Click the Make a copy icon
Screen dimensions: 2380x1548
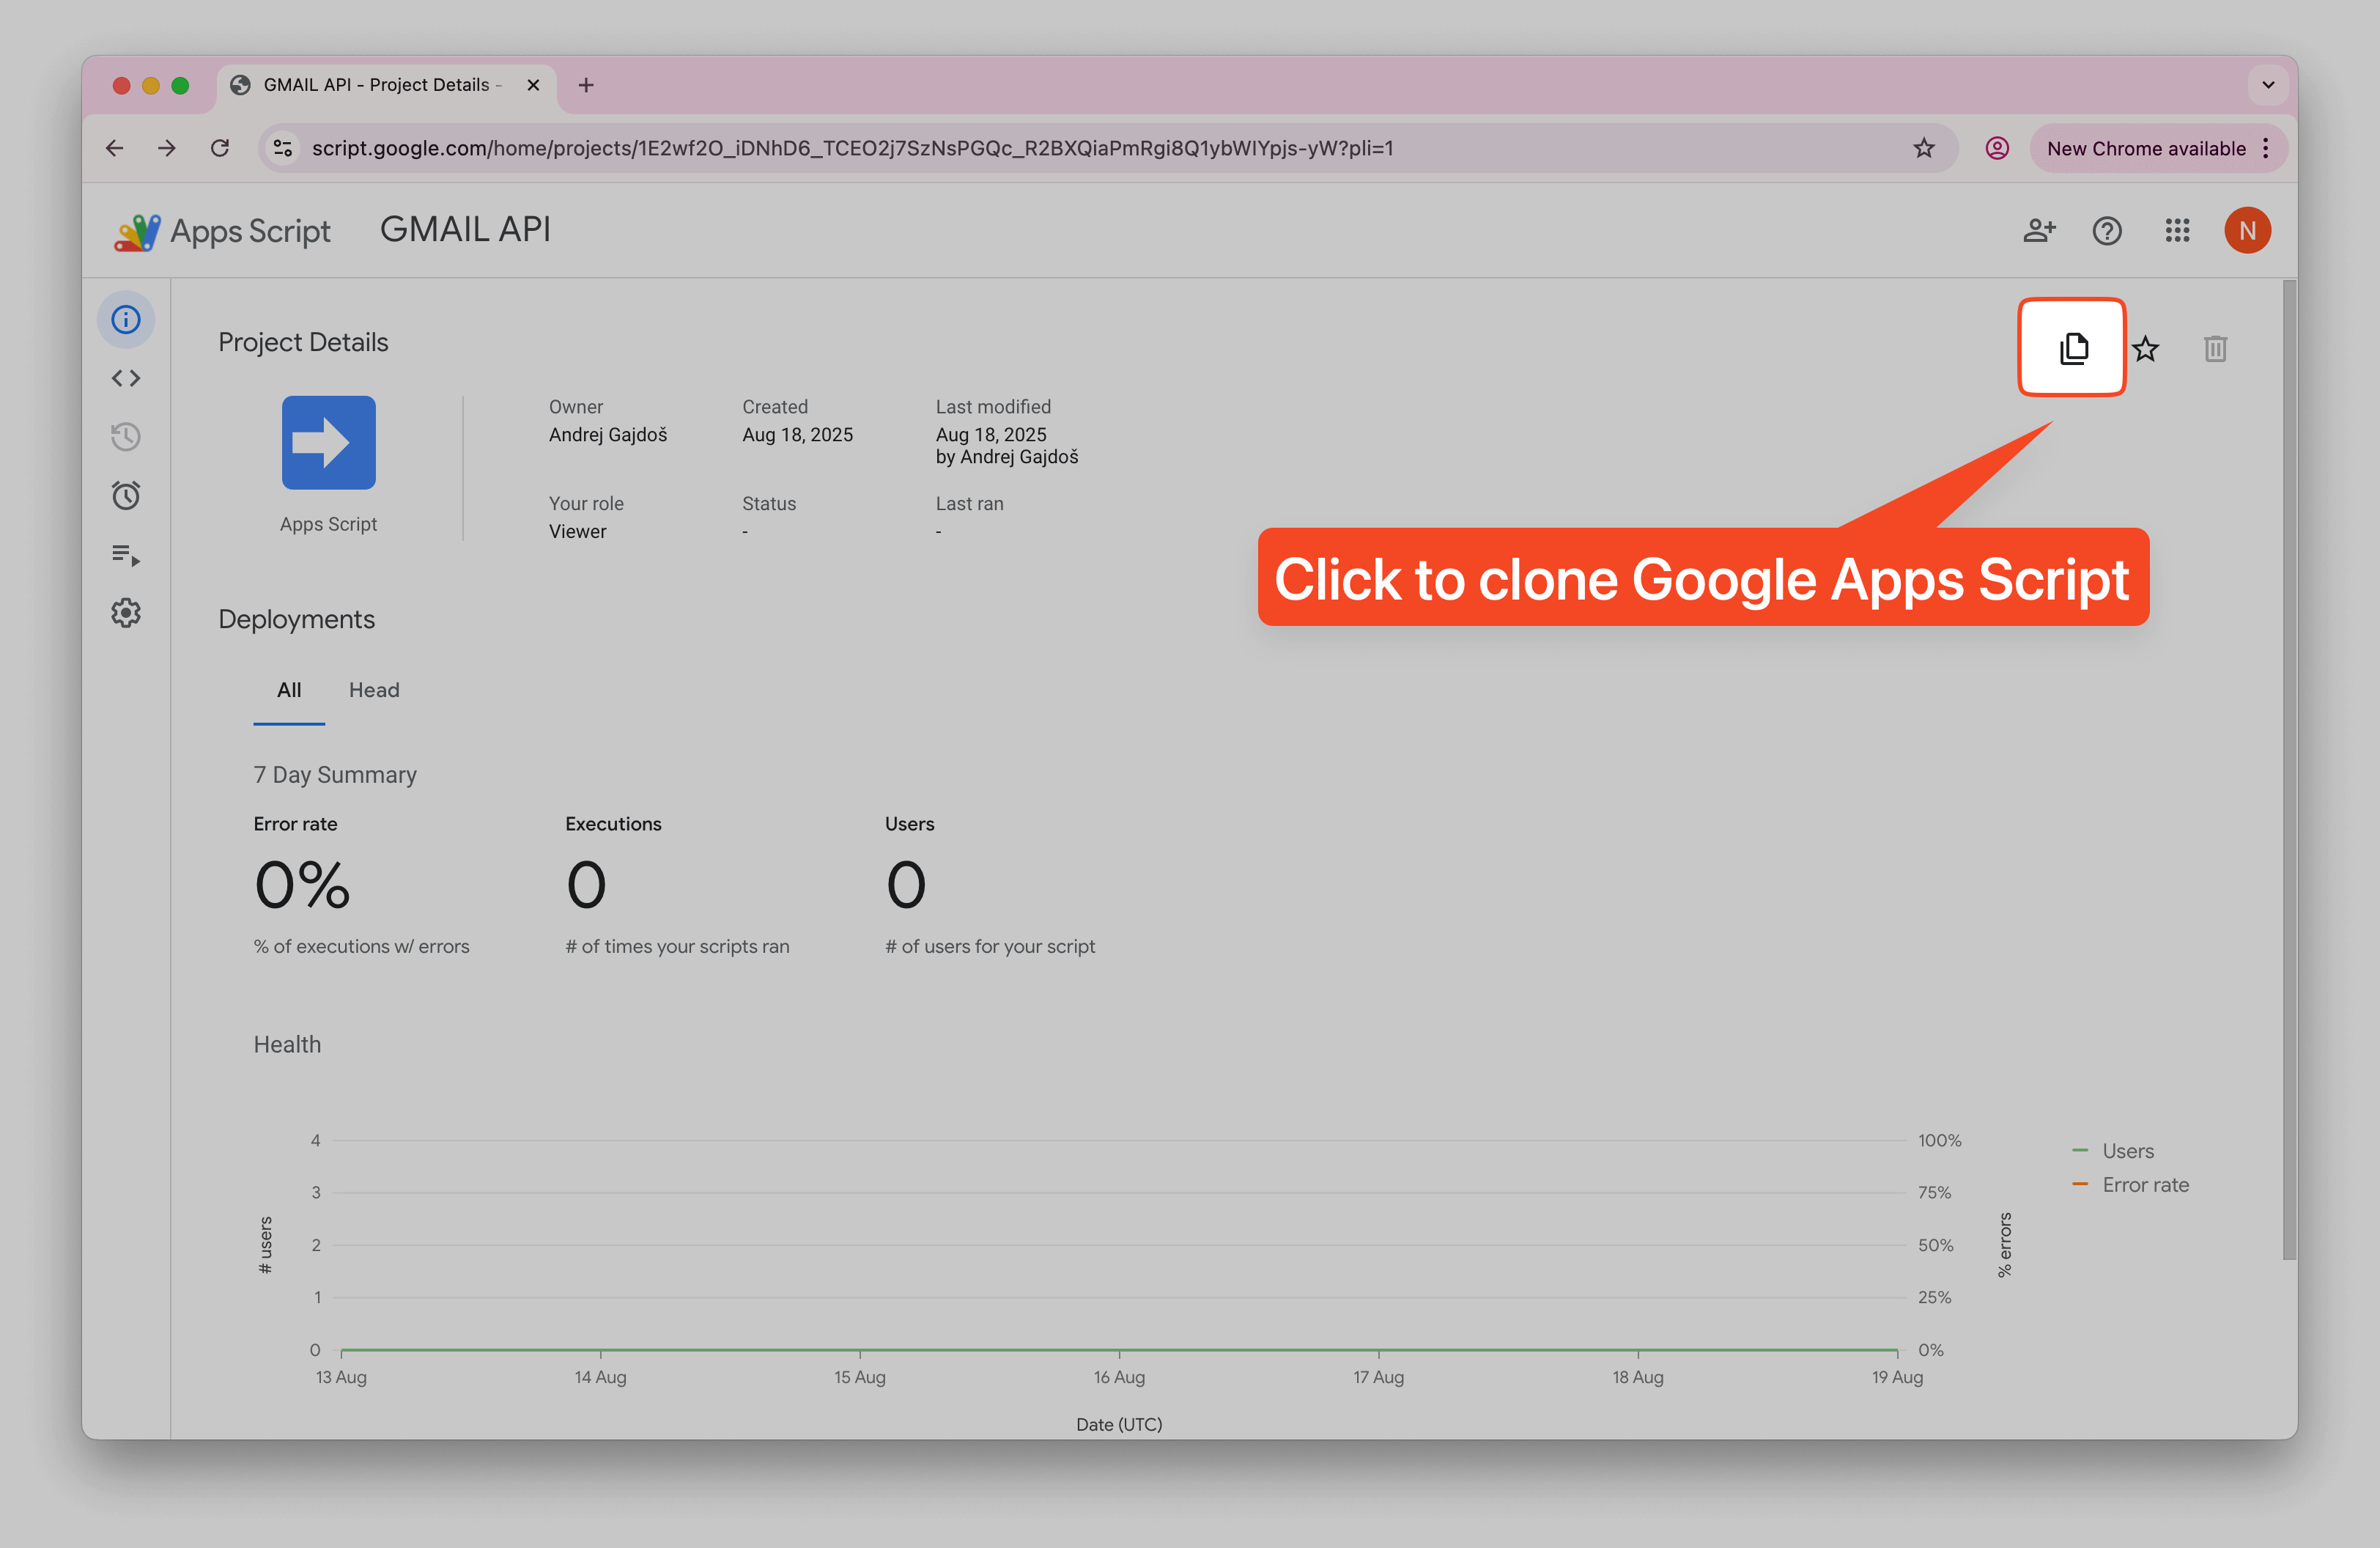pyautogui.click(x=2073, y=348)
